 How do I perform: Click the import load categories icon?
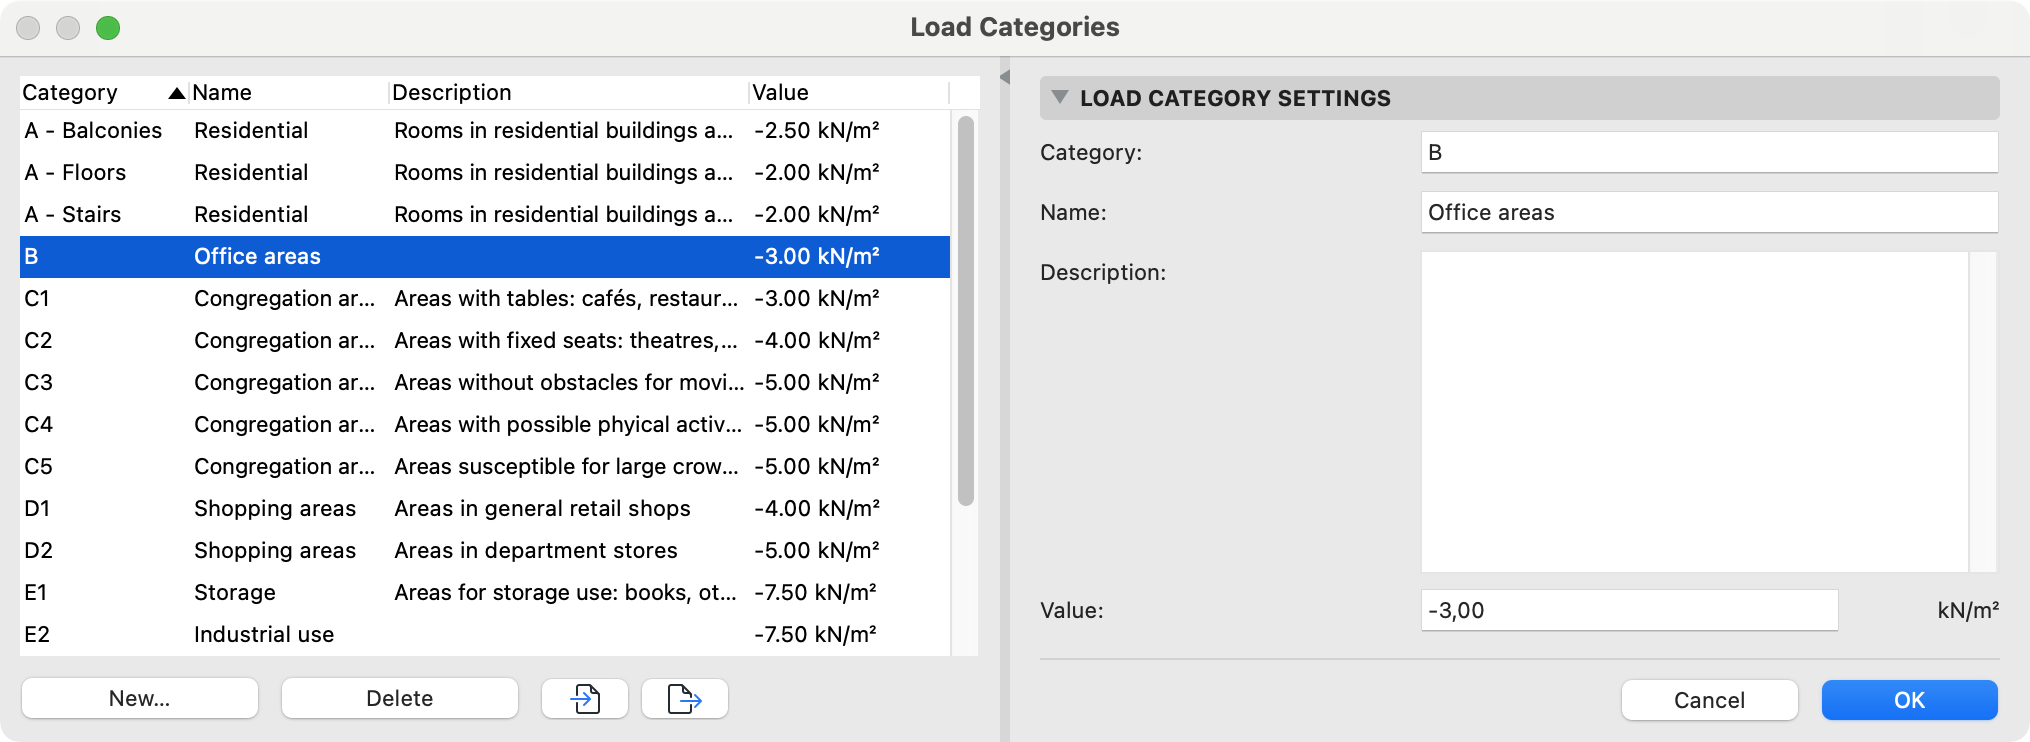(x=585, y=698)
